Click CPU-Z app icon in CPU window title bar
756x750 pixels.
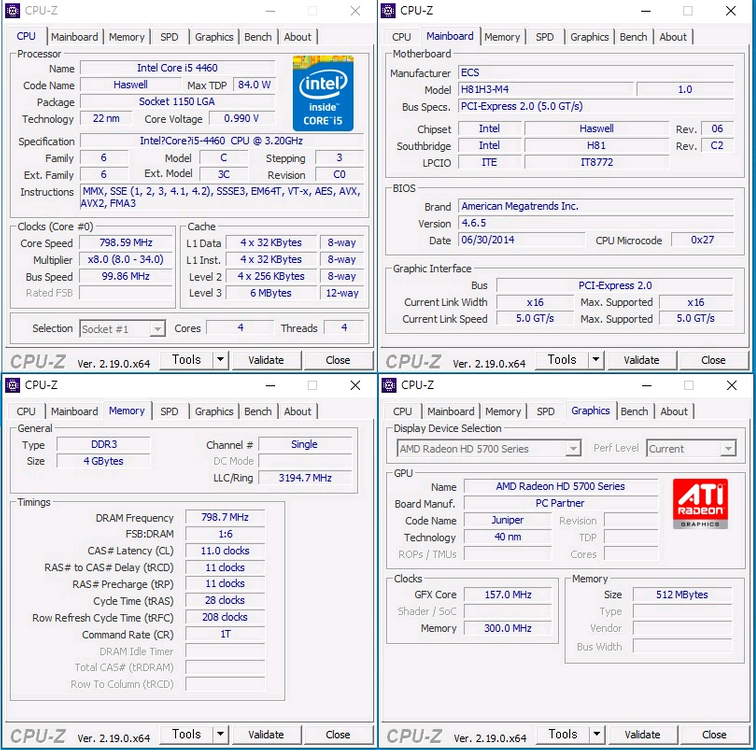click(13, 11)
